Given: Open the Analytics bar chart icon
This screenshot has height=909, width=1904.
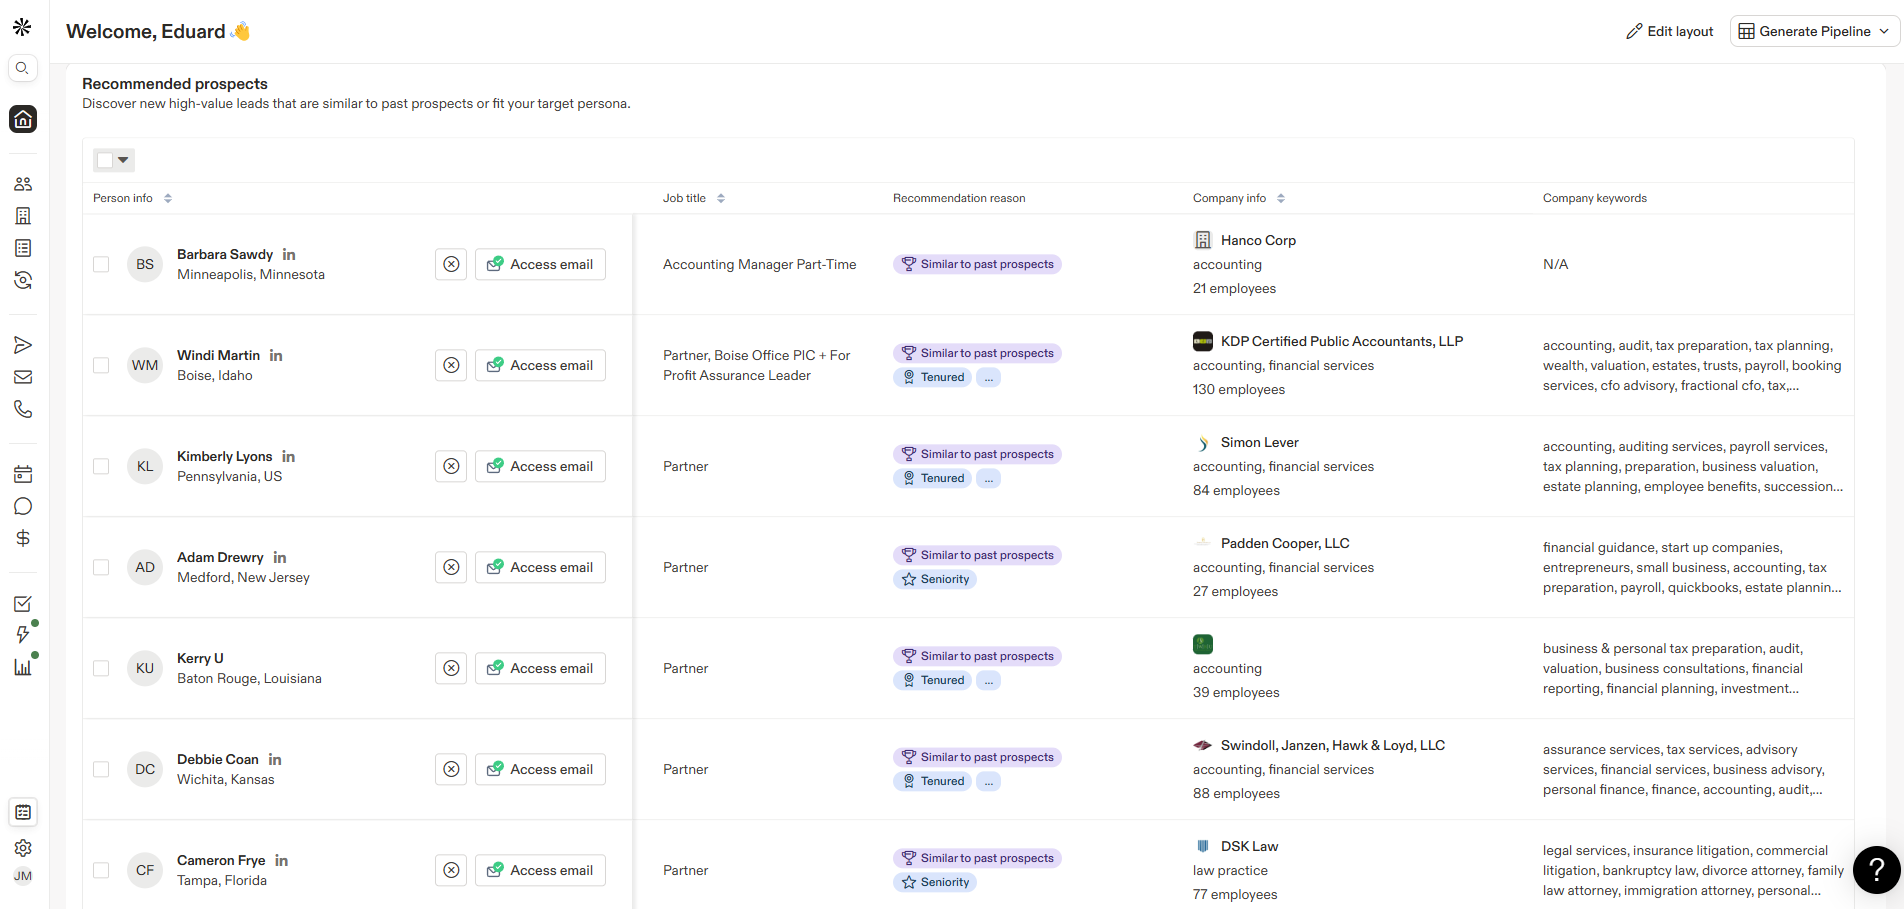Looking at the screenshot, I should [x=23, y=667].
